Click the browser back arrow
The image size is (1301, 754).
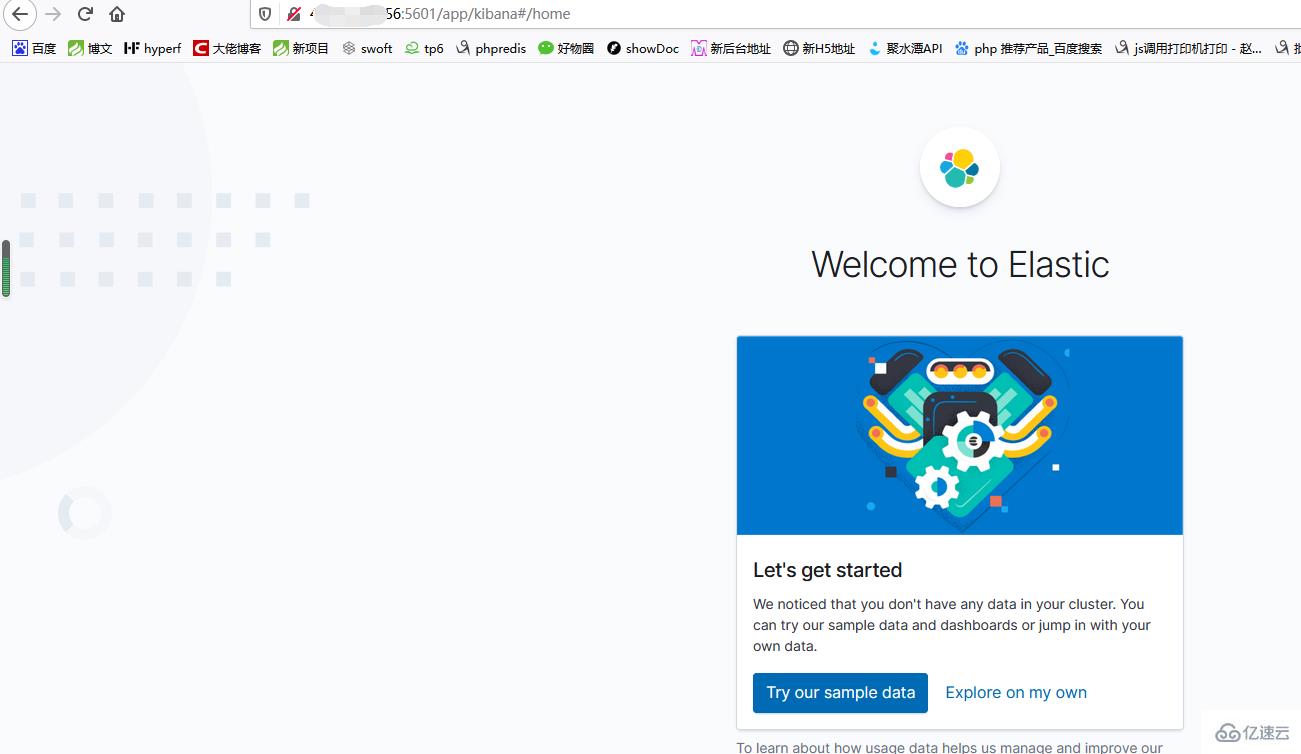[19, 14]
